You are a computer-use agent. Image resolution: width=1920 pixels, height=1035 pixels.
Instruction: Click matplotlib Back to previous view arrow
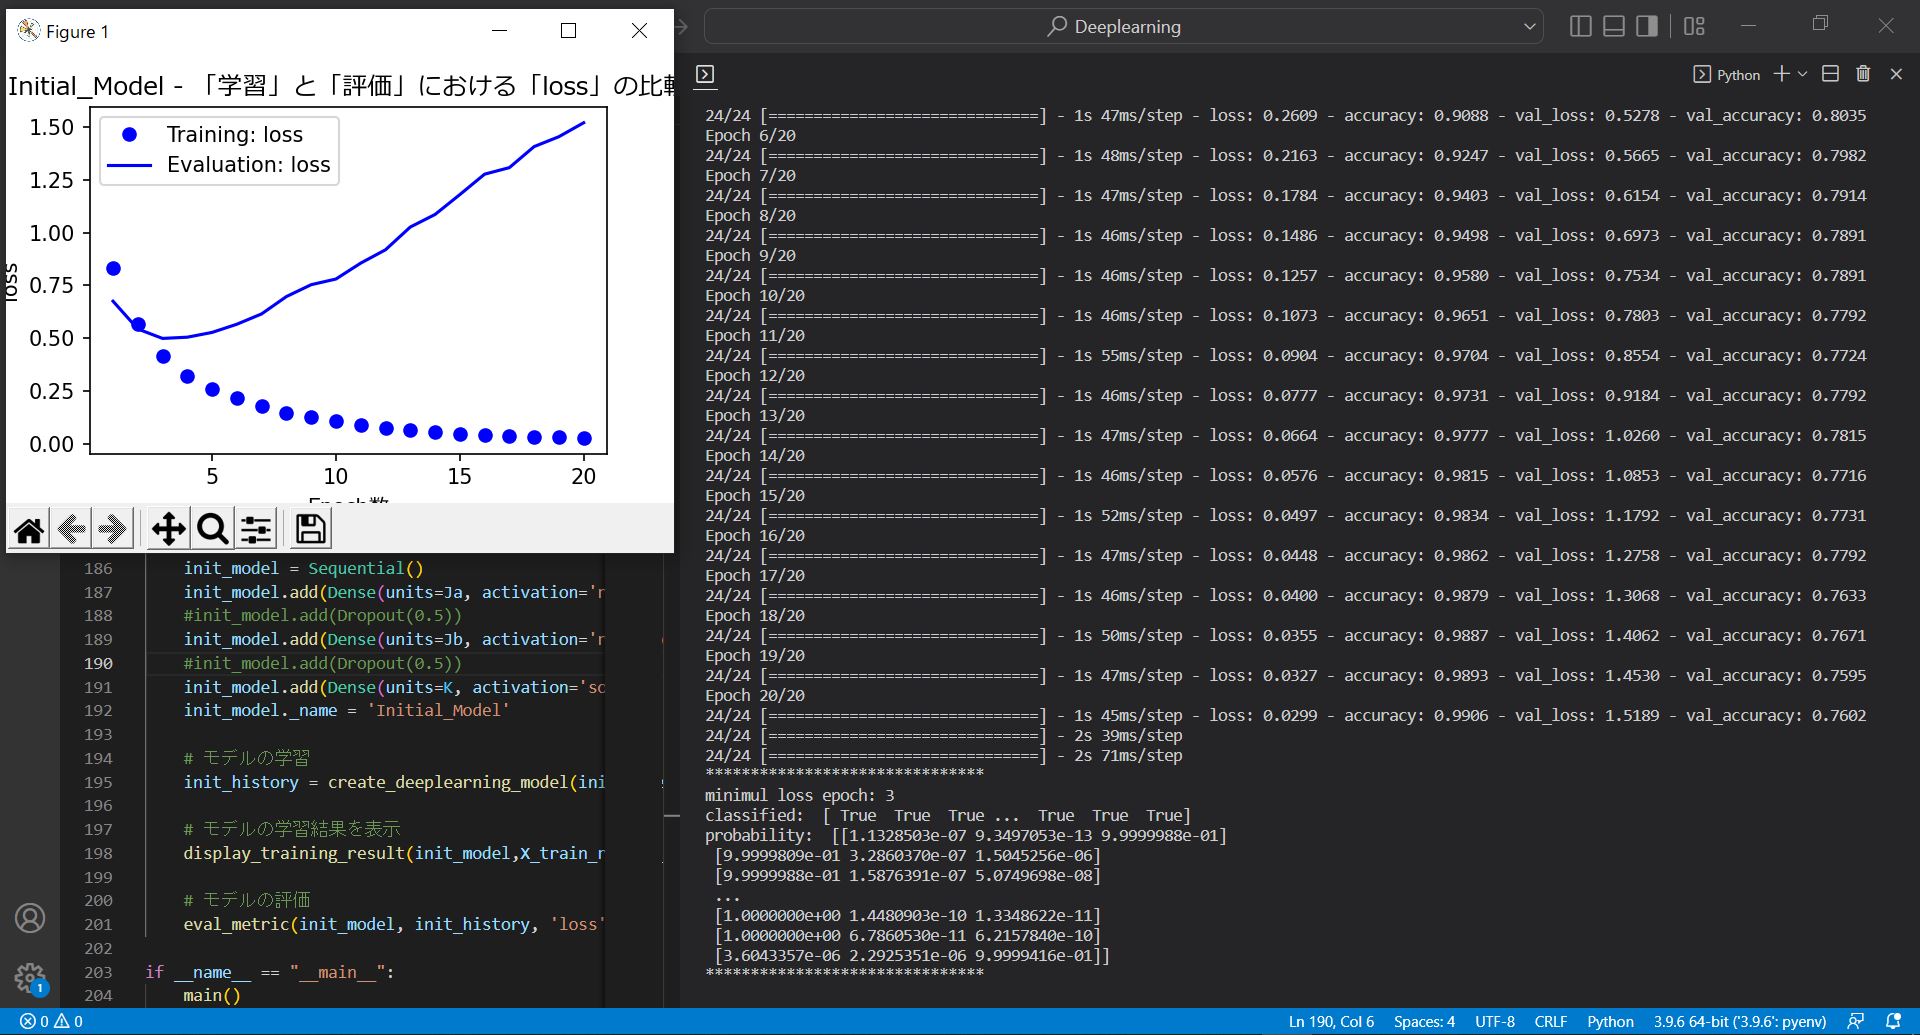click(x=71, y=529)
